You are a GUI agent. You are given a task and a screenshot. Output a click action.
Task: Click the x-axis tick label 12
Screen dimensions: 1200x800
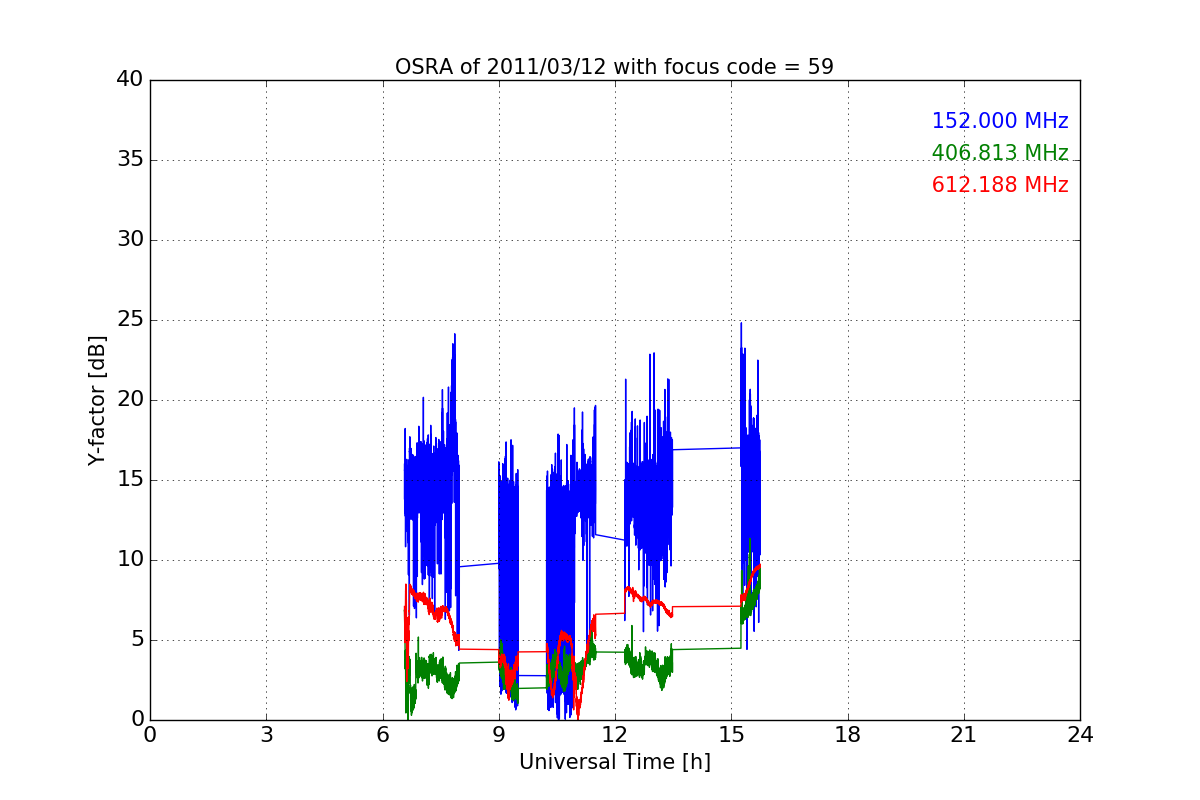pos(615,735)
